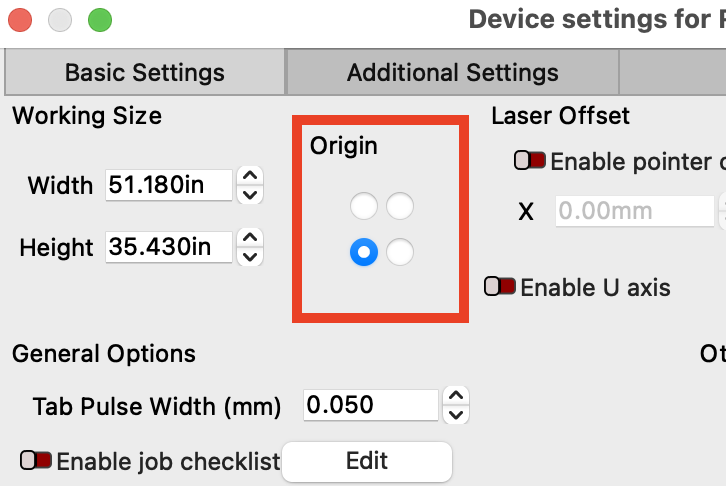Click the Height input field
This screenshot has height=486, width=726.
click(168, 247)
